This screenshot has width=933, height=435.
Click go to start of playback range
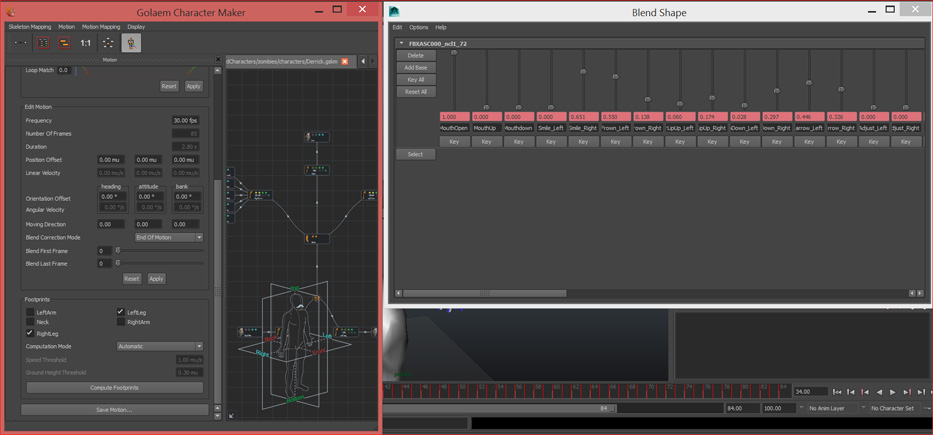[x=837, y=392]
